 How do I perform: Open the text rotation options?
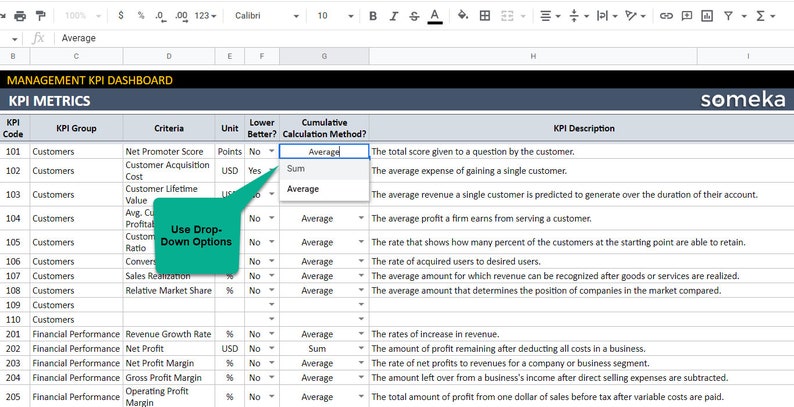(x=635, y=16)
